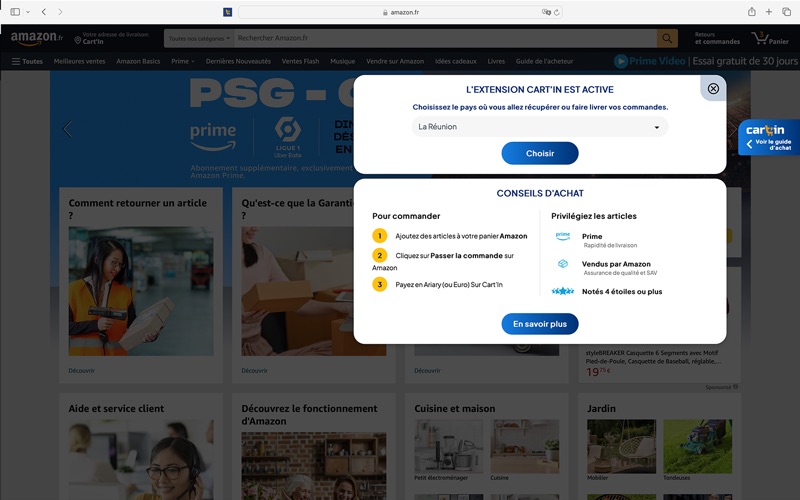The image size is (800, 500).
Task: Click delivery address location pin icon
Action: tap(78, 40)
